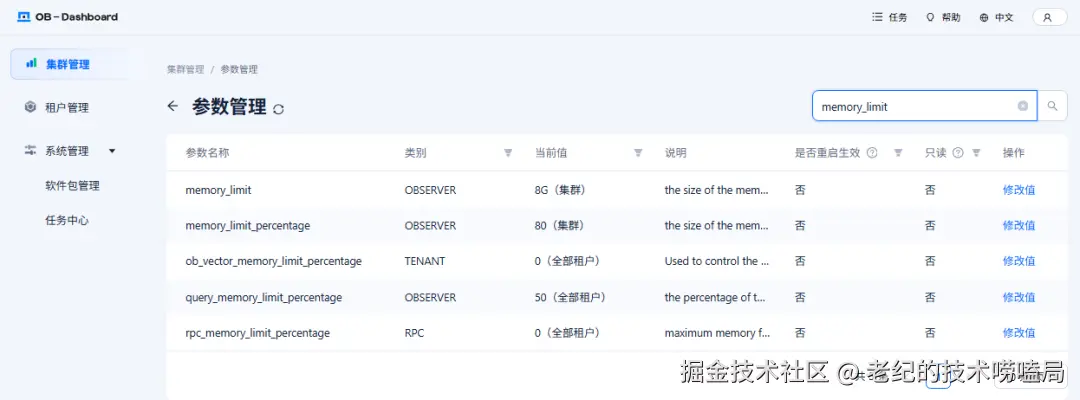Clear the memory_limit search text

point(1023,106)
